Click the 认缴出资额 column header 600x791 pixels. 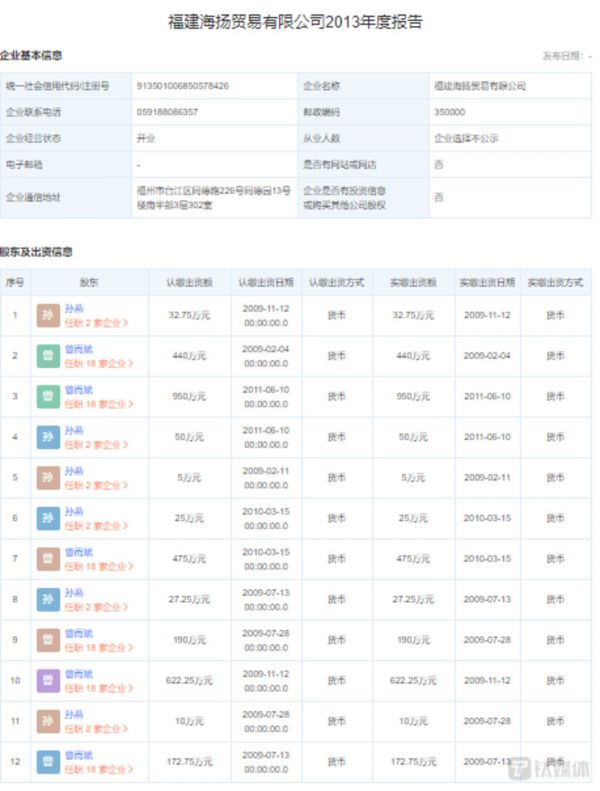[189, 283]
